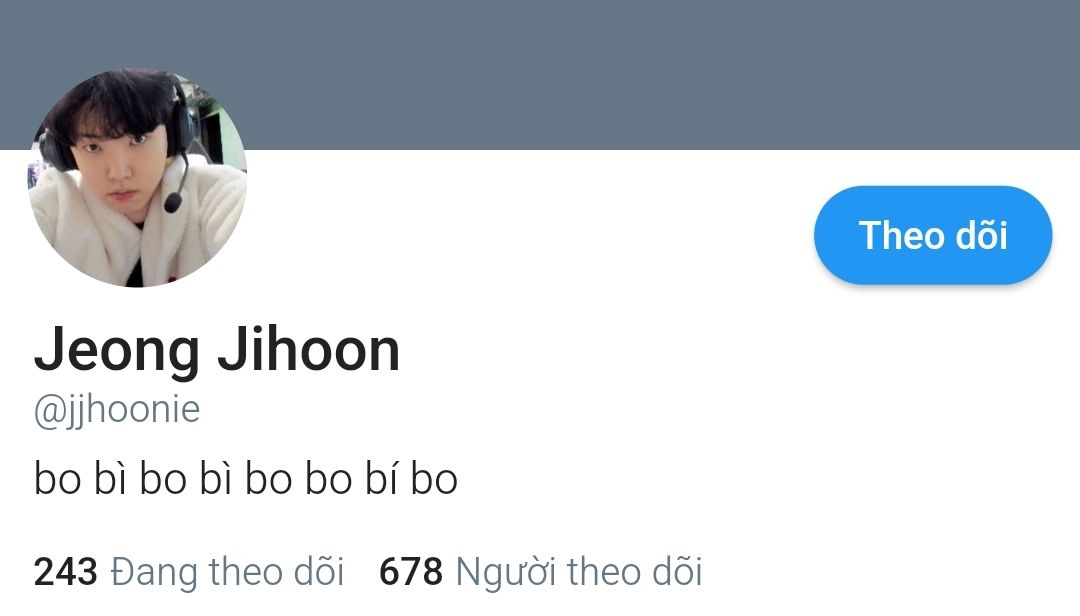Click the banner area above Theo dõi
This screenshot has width=1080, height=616.
tap(933, 74)
